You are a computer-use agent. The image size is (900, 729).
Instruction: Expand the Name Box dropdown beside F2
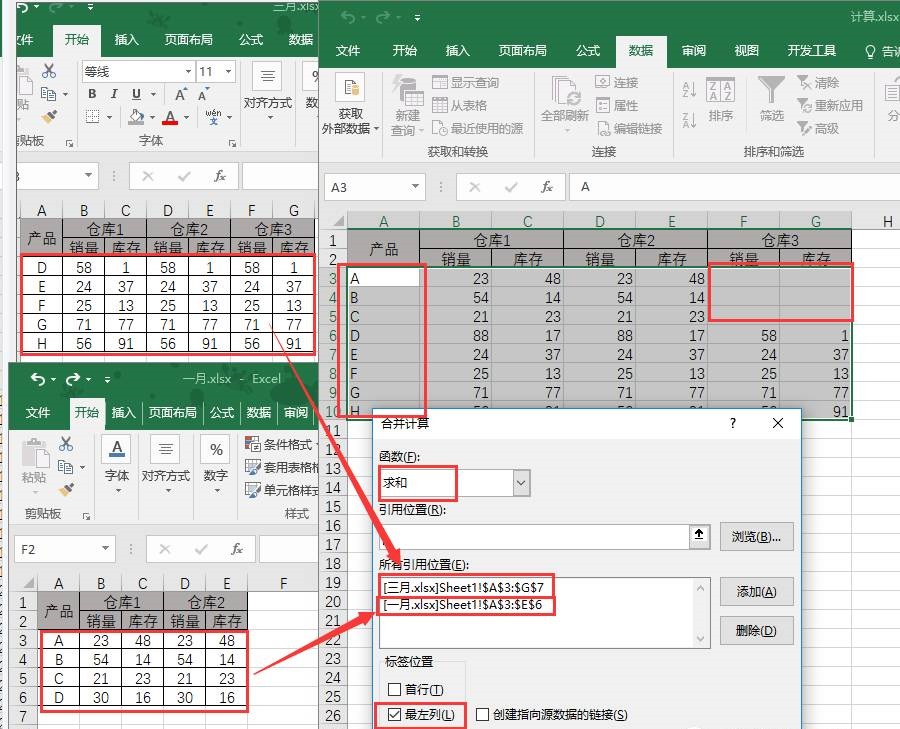[106, 549]
